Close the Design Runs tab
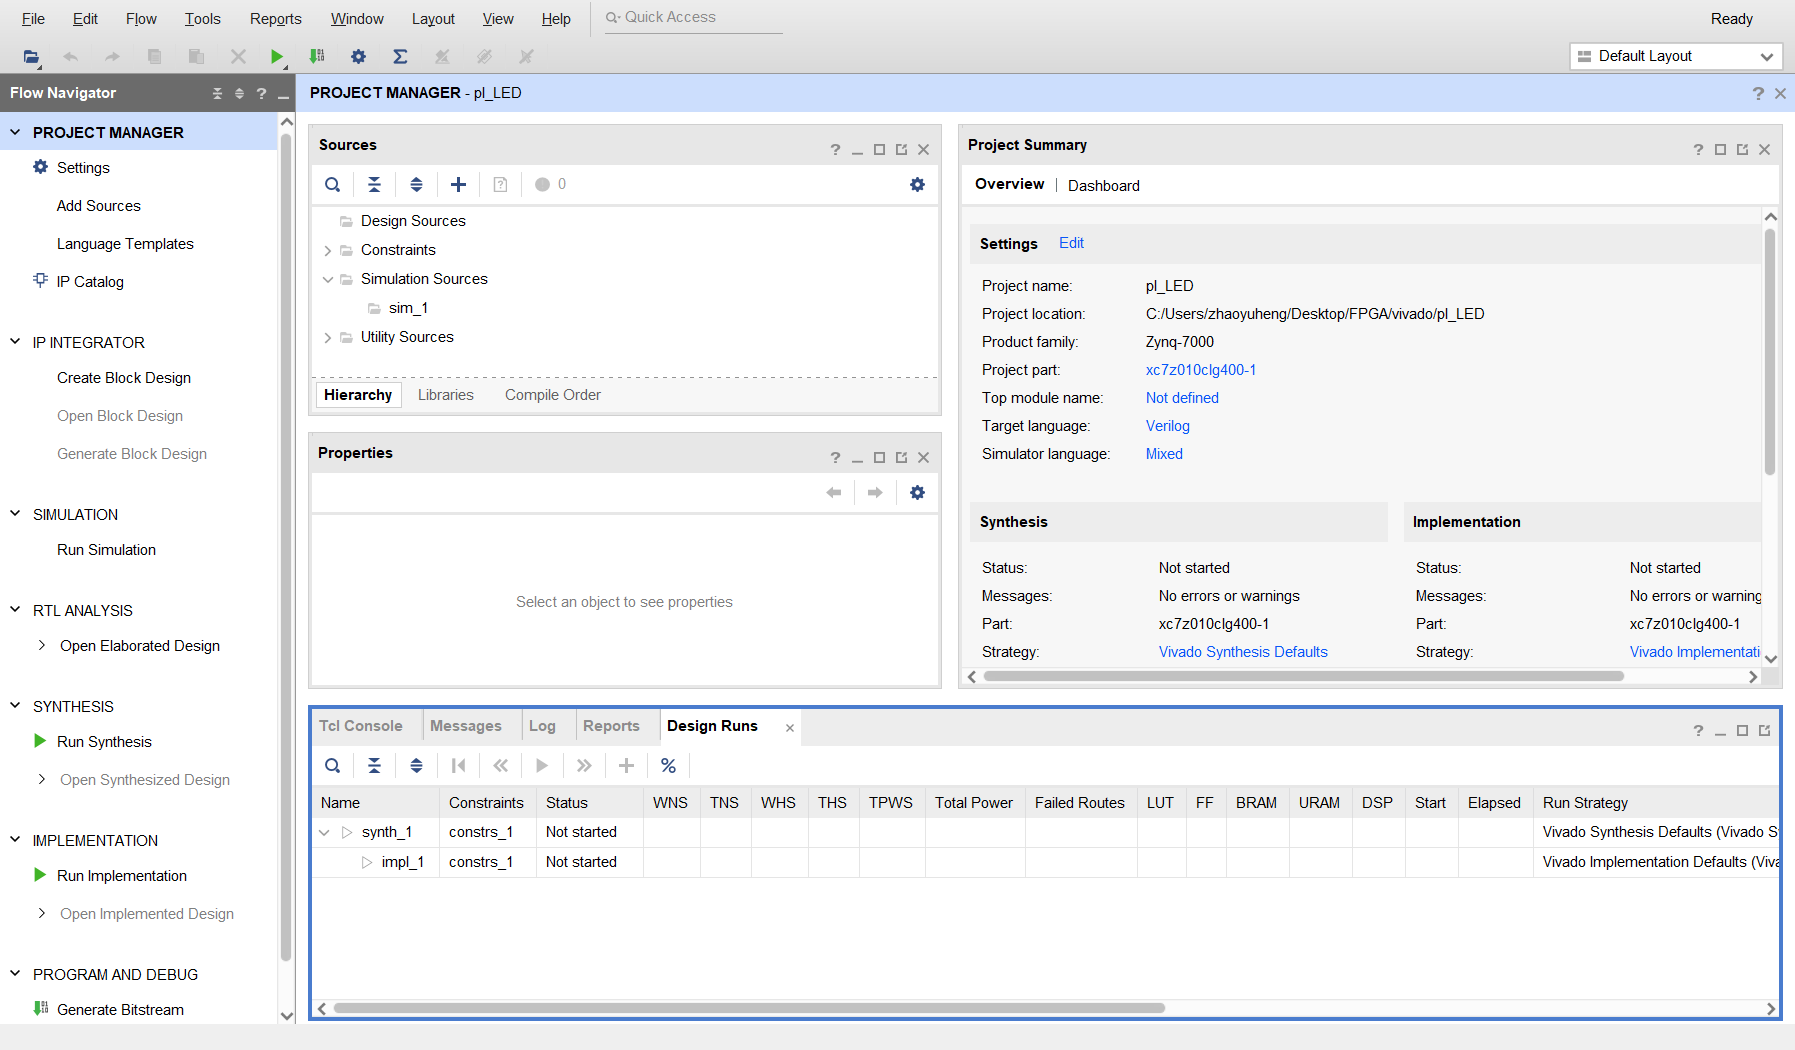 pyautogui.click(x=790, y=728)
